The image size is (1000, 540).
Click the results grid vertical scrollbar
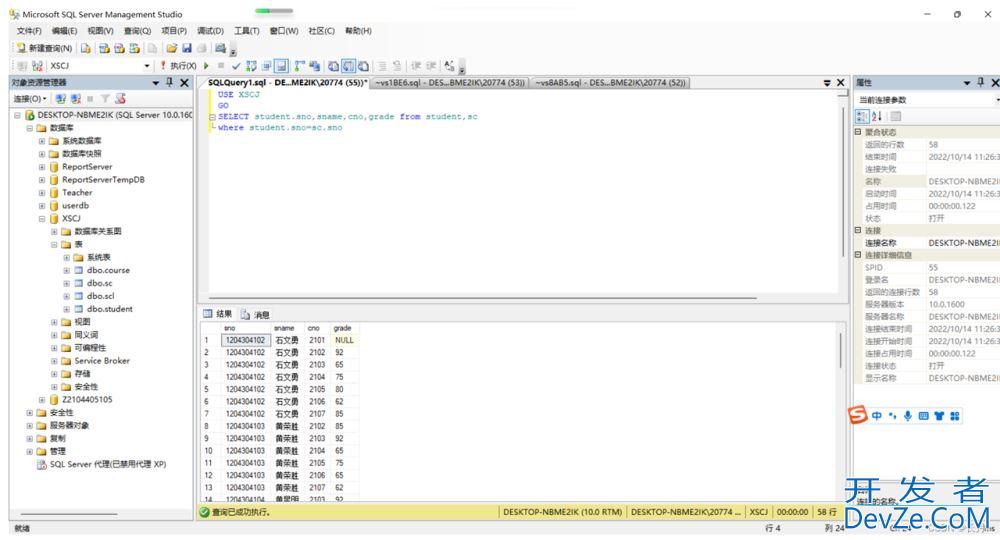(841, 351)
